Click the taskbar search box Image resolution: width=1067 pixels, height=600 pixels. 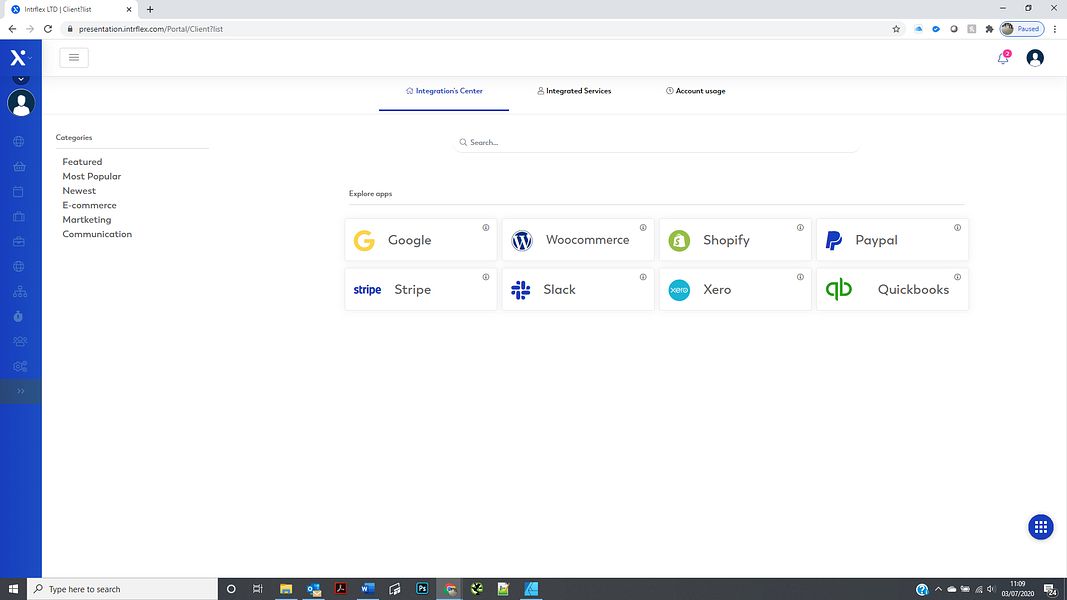tap(122, 589)
